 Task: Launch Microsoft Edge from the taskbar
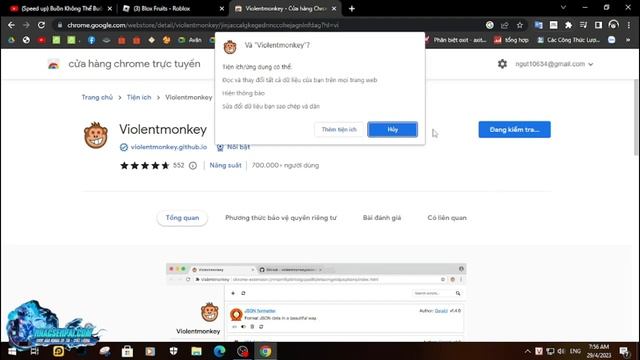219,351
